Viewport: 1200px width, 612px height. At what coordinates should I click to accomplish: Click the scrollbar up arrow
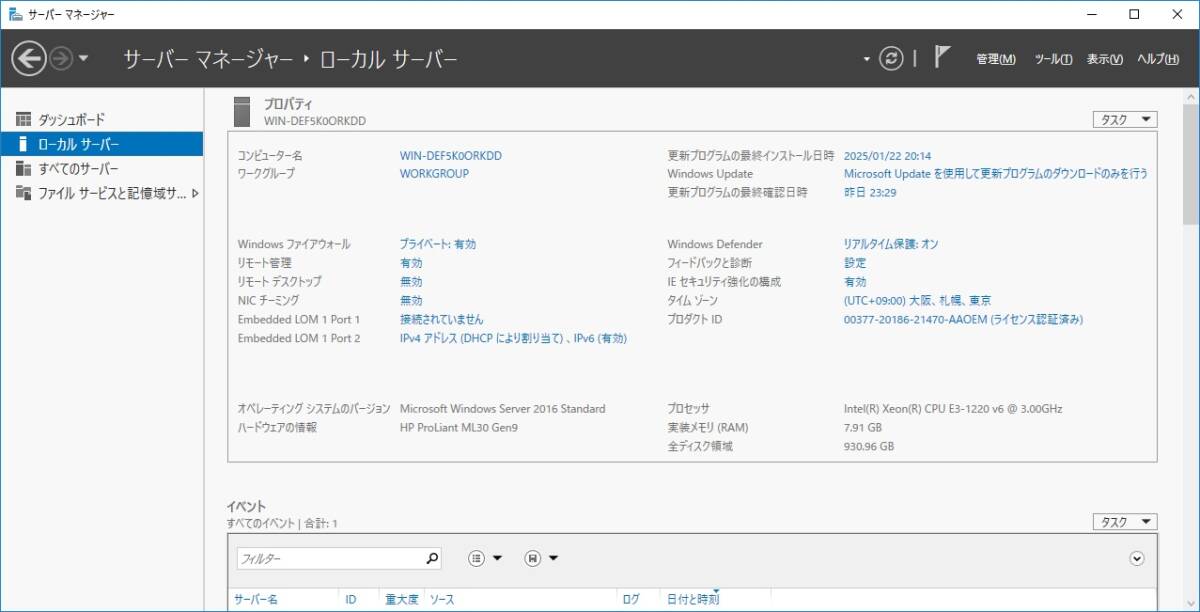pyautogui.click(x=1190, y=95)
